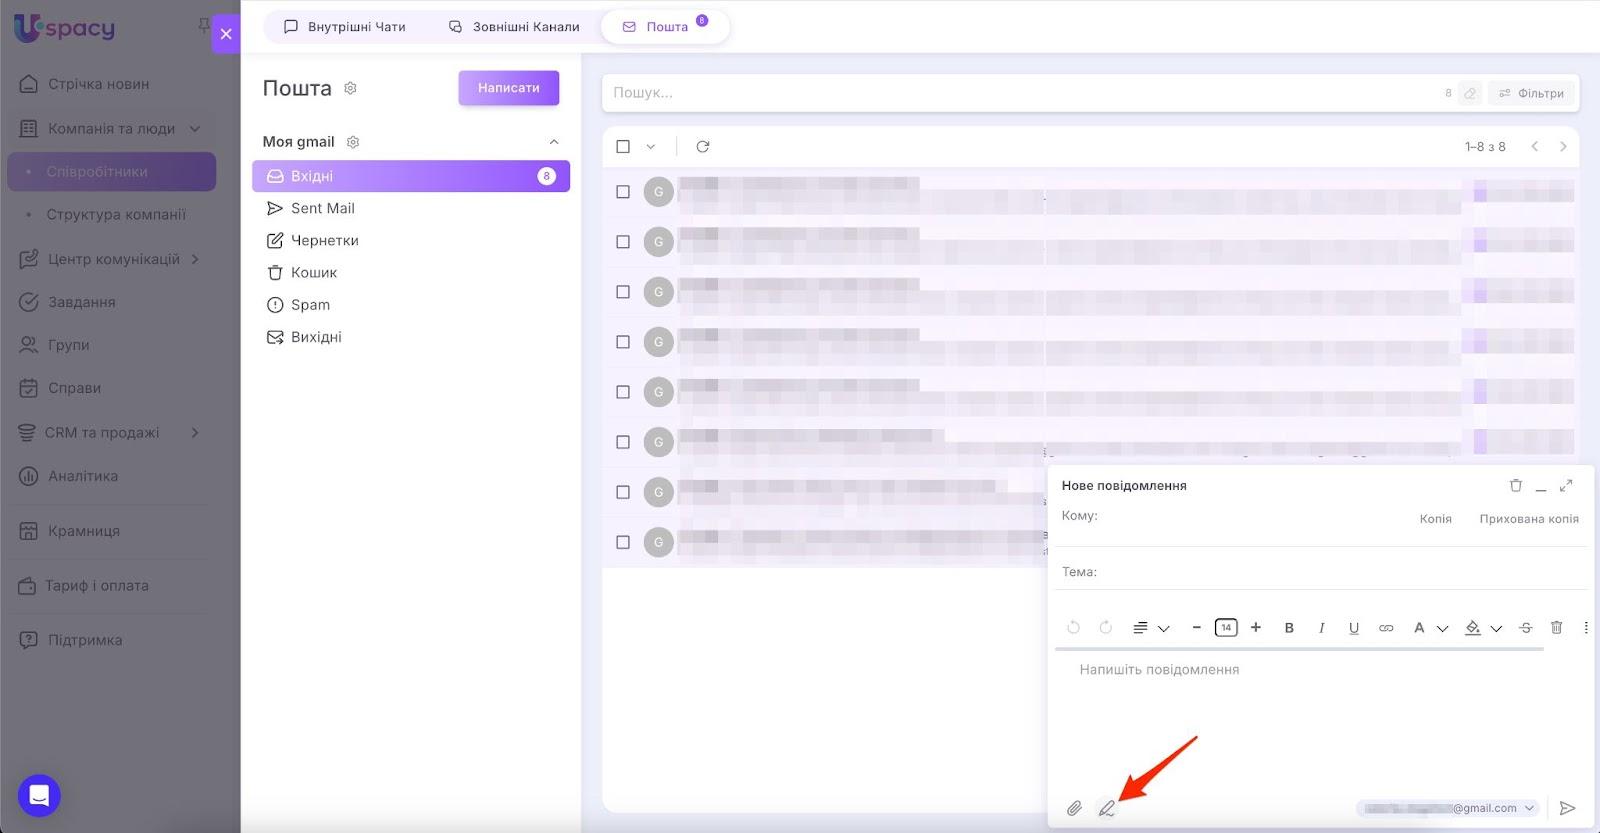Insert a hyperlink into the message
Screen dimensions: 1600x833
click(x=1386, y=628)
